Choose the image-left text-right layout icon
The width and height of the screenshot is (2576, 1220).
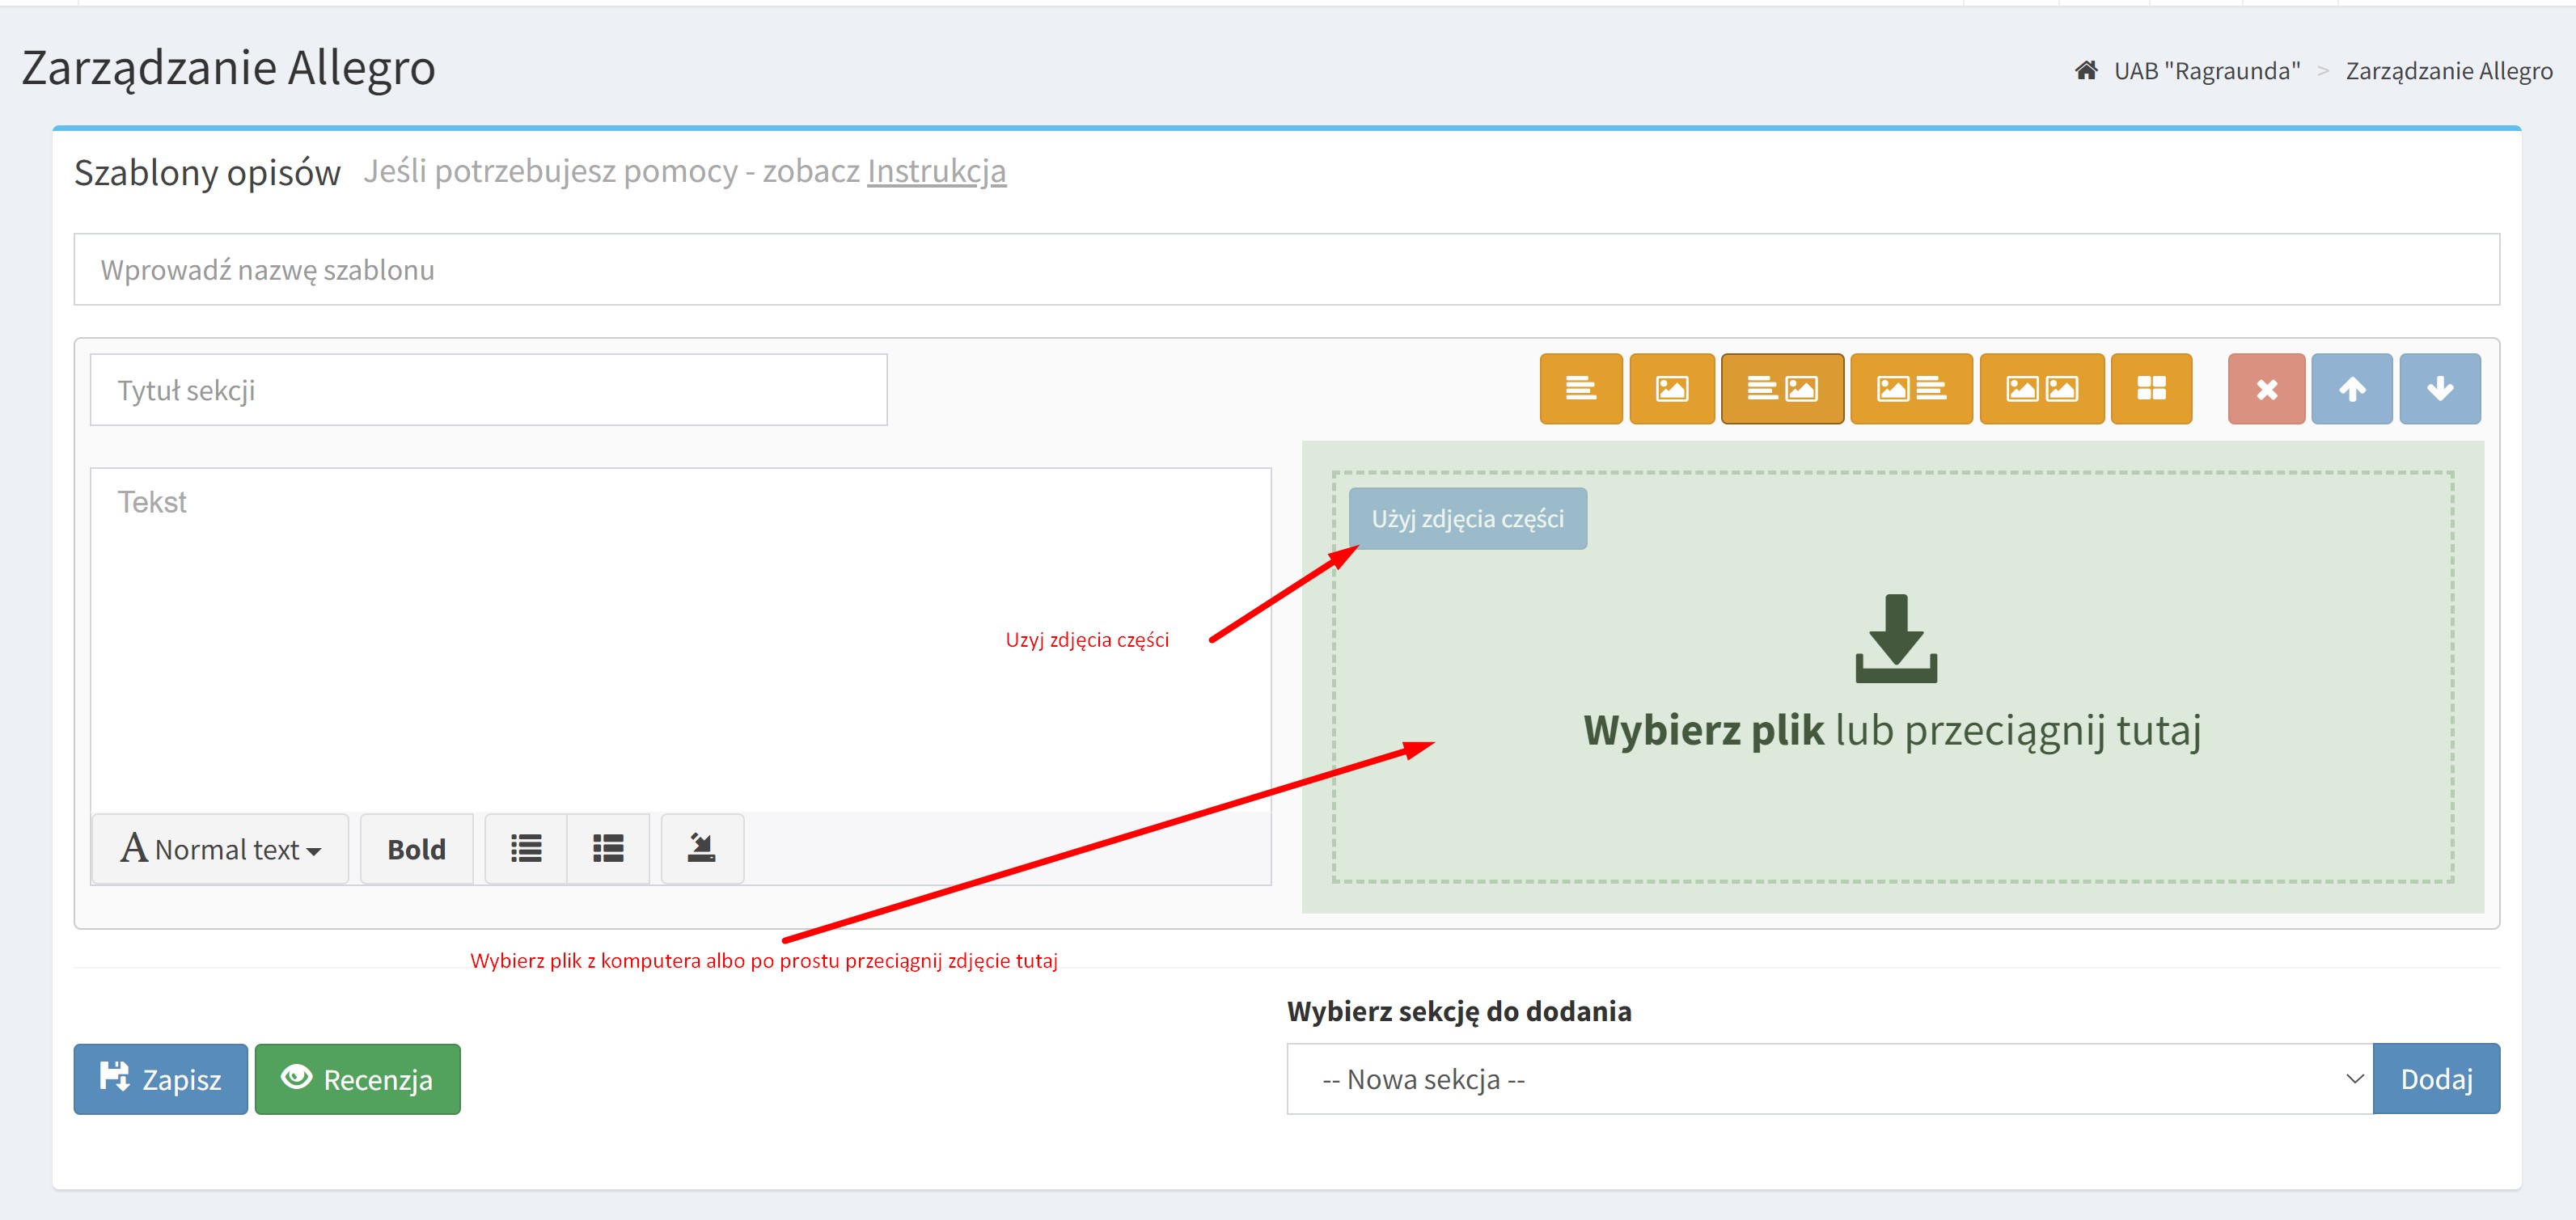click(x=1910, y=389)
